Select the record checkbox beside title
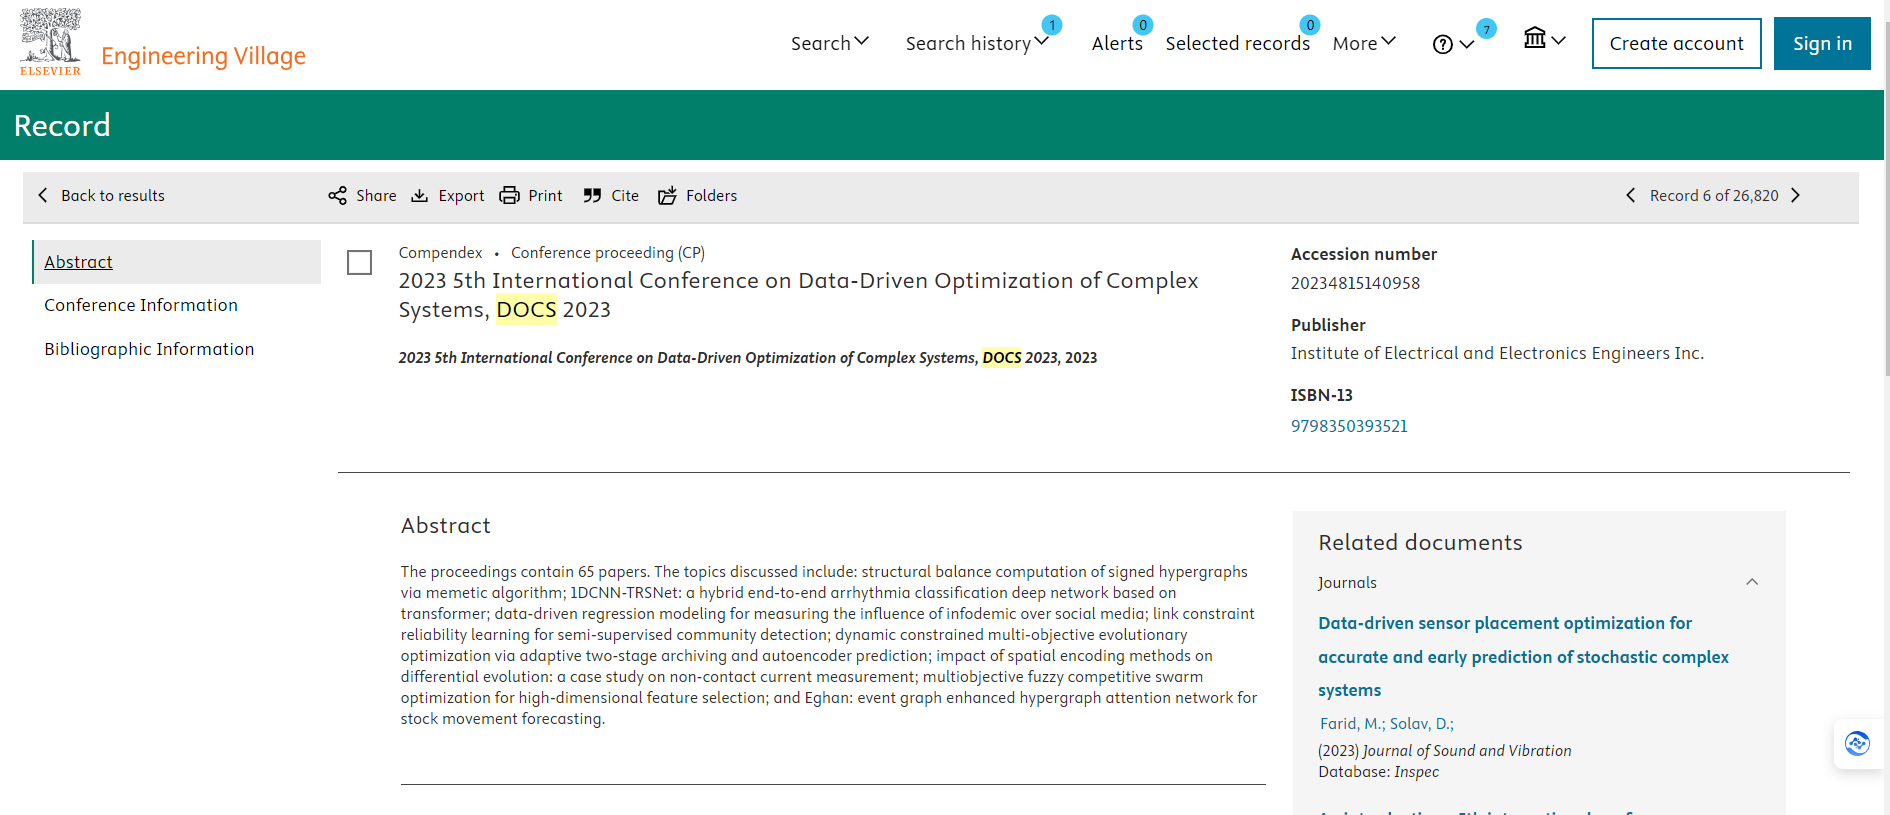The width and height of the screenshot is (1890, 815). tap(360, 263)
